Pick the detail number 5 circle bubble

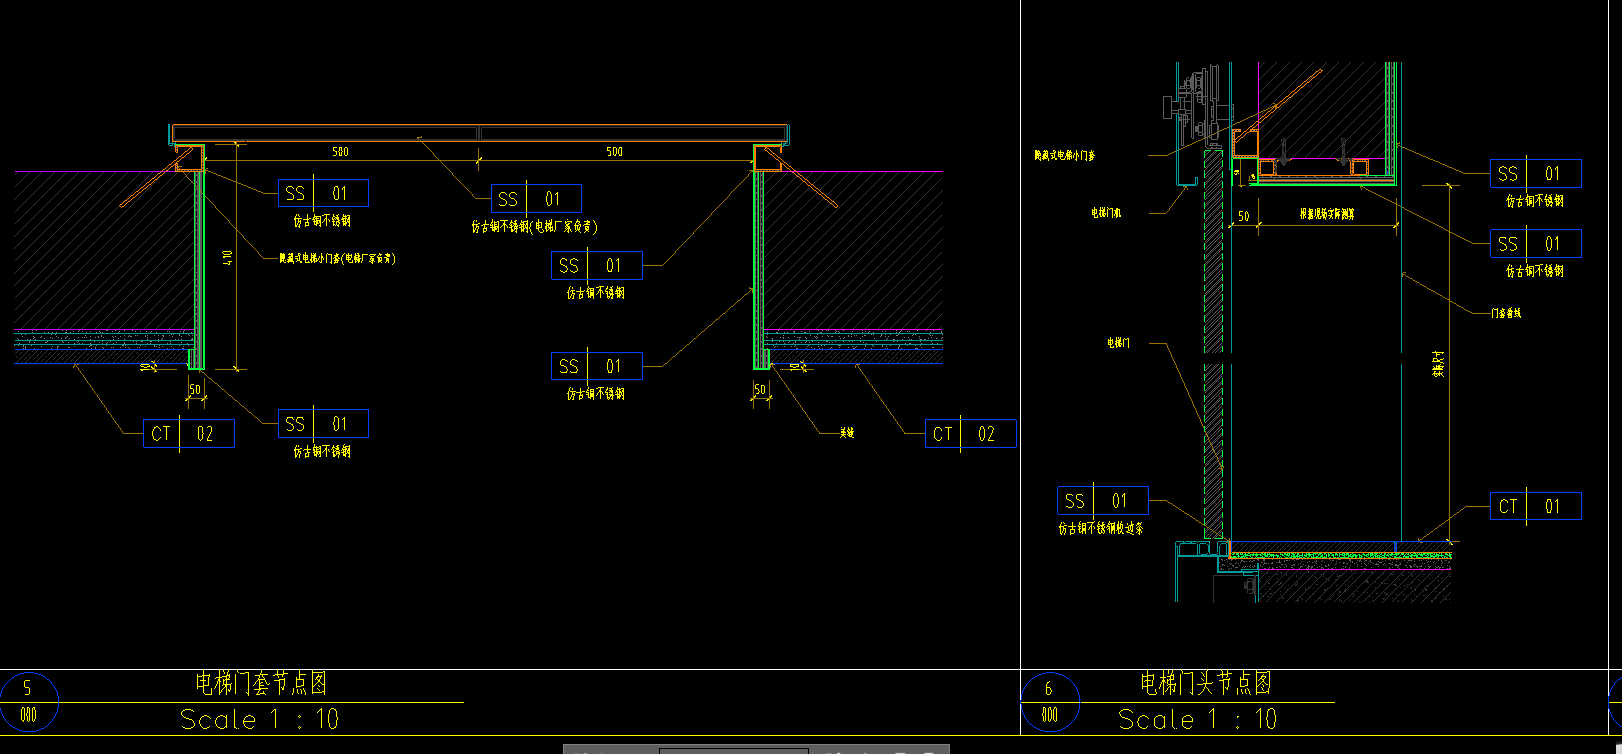29,702
